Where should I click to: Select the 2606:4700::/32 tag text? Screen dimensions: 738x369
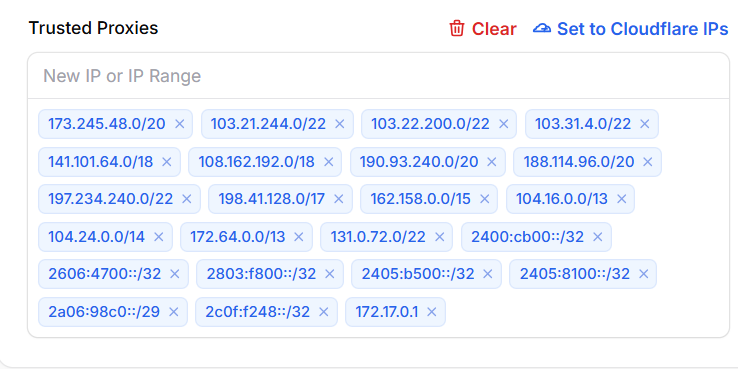pyautogui.click(x=104, y=274)
